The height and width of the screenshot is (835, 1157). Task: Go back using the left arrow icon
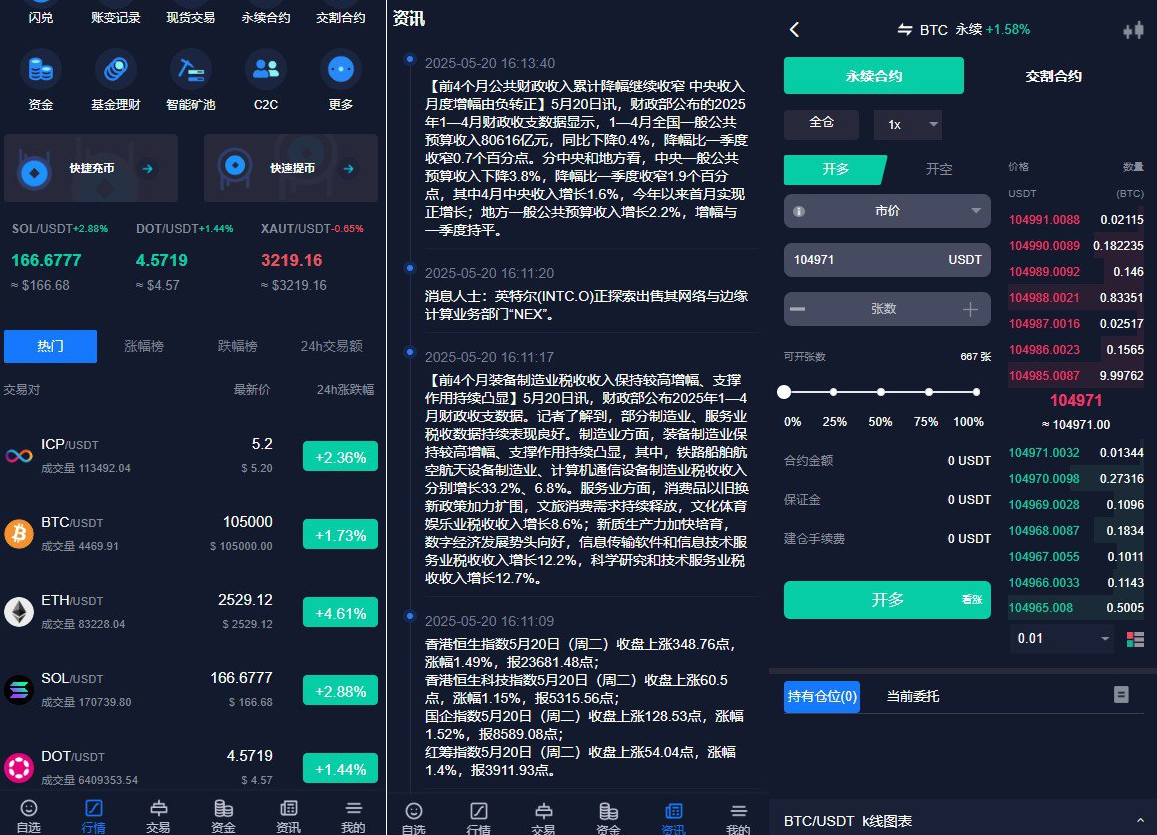coord(795,30)
